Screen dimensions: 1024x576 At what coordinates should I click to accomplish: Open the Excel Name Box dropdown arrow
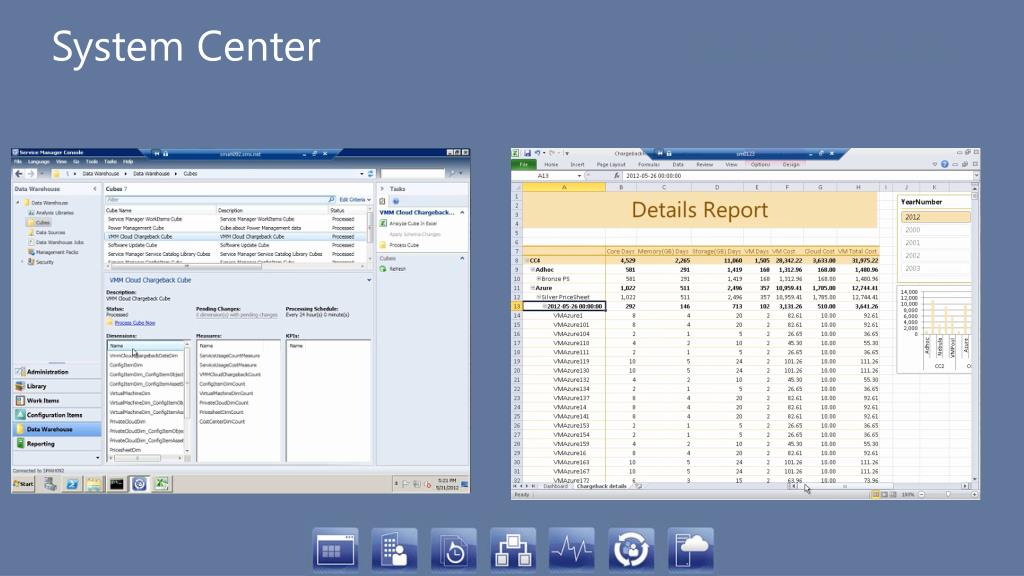tap(579, 176)
